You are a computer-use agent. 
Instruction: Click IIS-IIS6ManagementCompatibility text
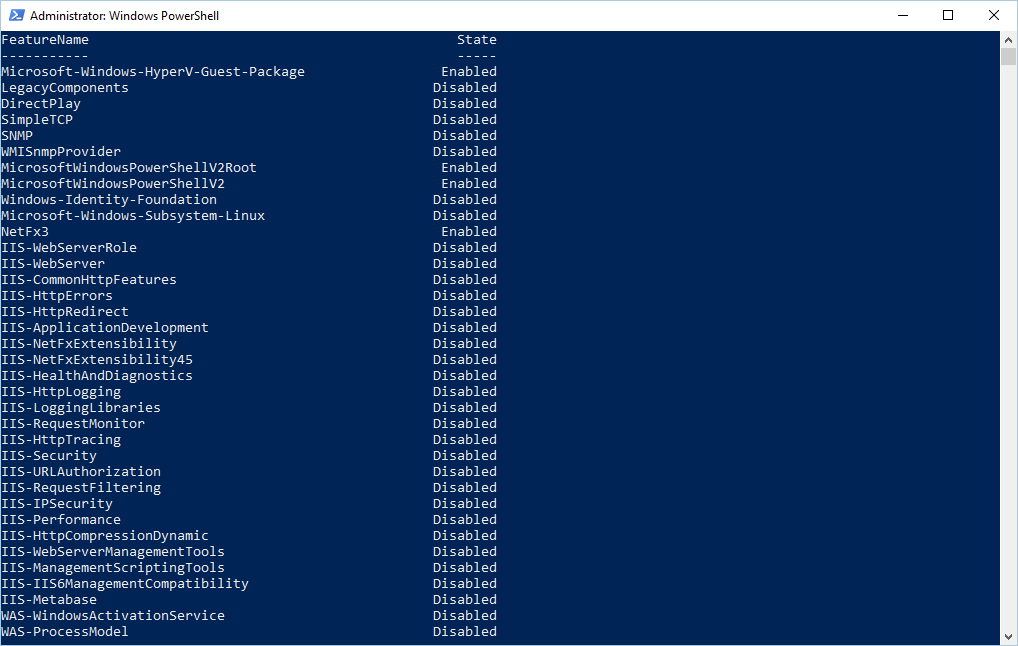pos(125,584)
